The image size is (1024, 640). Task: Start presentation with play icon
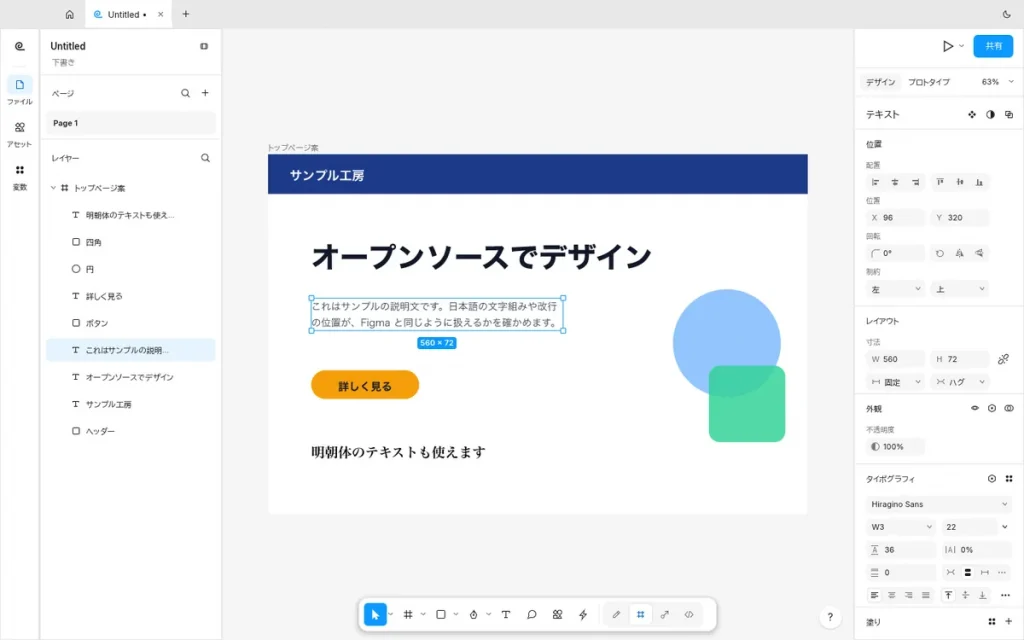(948, 46)
